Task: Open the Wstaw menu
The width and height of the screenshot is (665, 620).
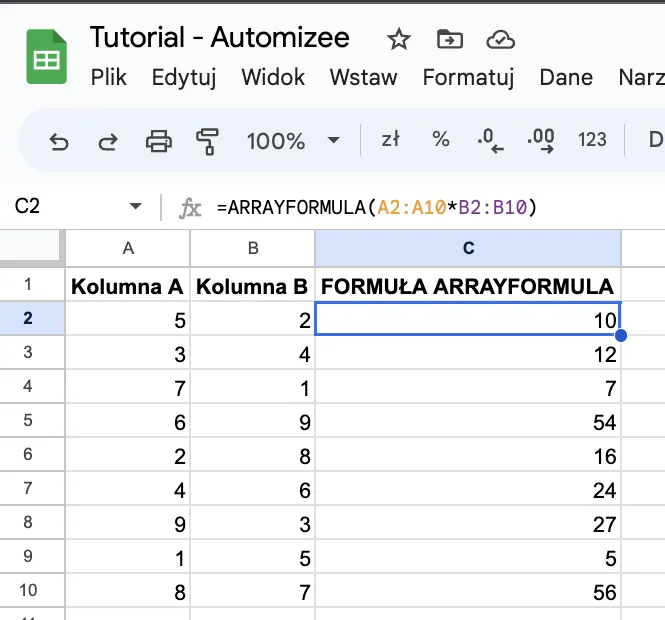Action: tap(363, 77)
